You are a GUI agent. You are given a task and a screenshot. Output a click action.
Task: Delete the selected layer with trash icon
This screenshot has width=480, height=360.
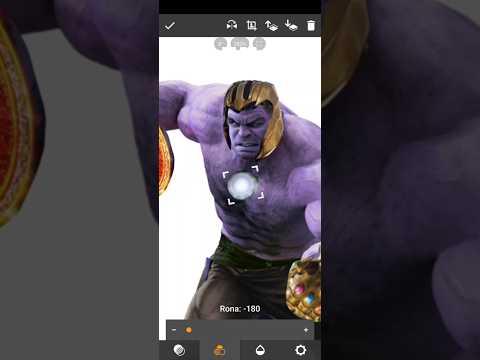[x=311, y=25]
